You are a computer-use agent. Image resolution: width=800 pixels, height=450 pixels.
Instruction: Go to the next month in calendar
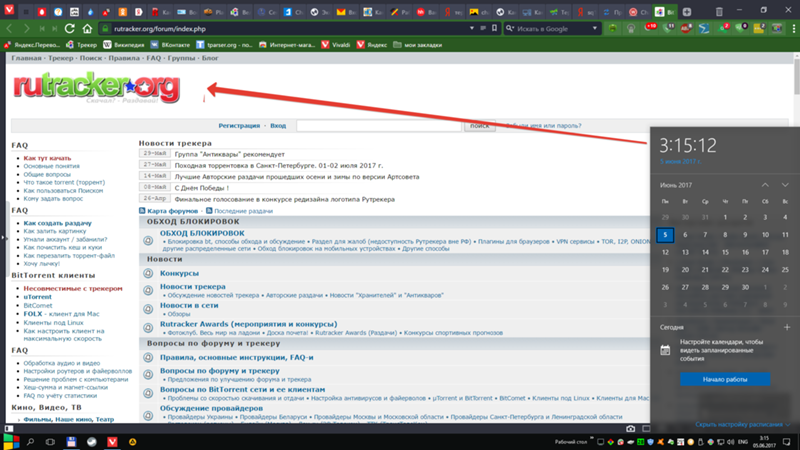tap(785, 185)
